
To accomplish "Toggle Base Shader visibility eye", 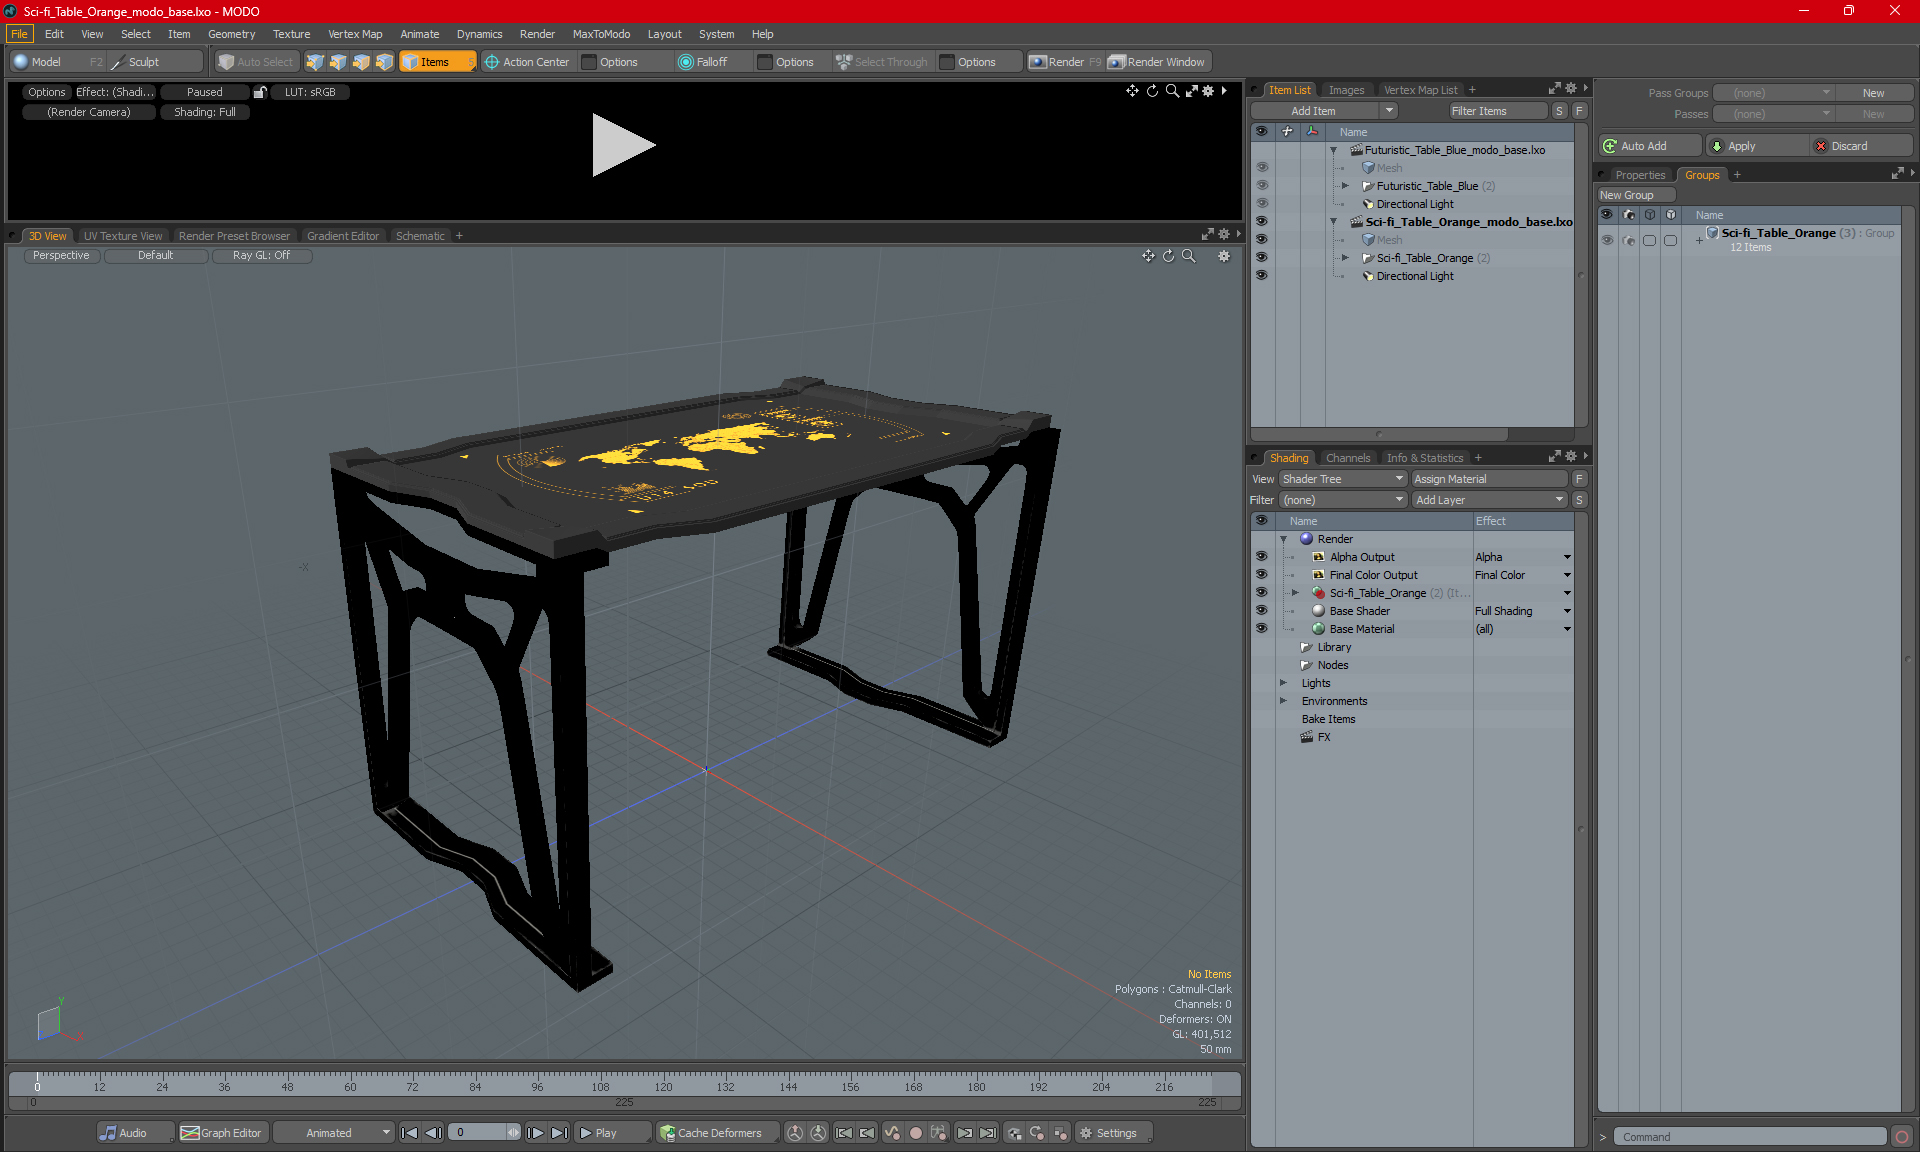I will [x=1262, y=611].
